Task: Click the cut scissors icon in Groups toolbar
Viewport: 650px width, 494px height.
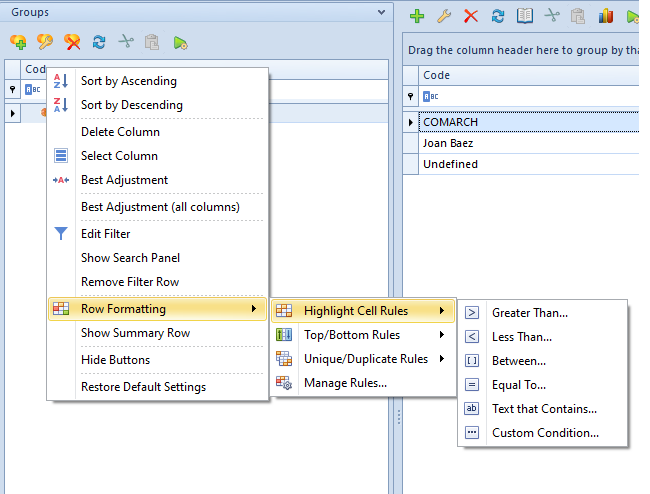Action: coord(126,42)
